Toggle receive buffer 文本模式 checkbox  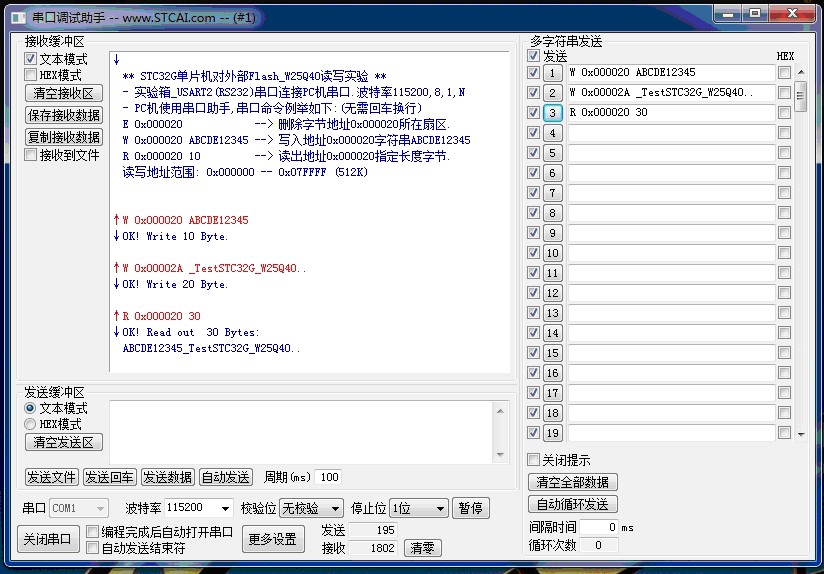[x=30, y=58]
